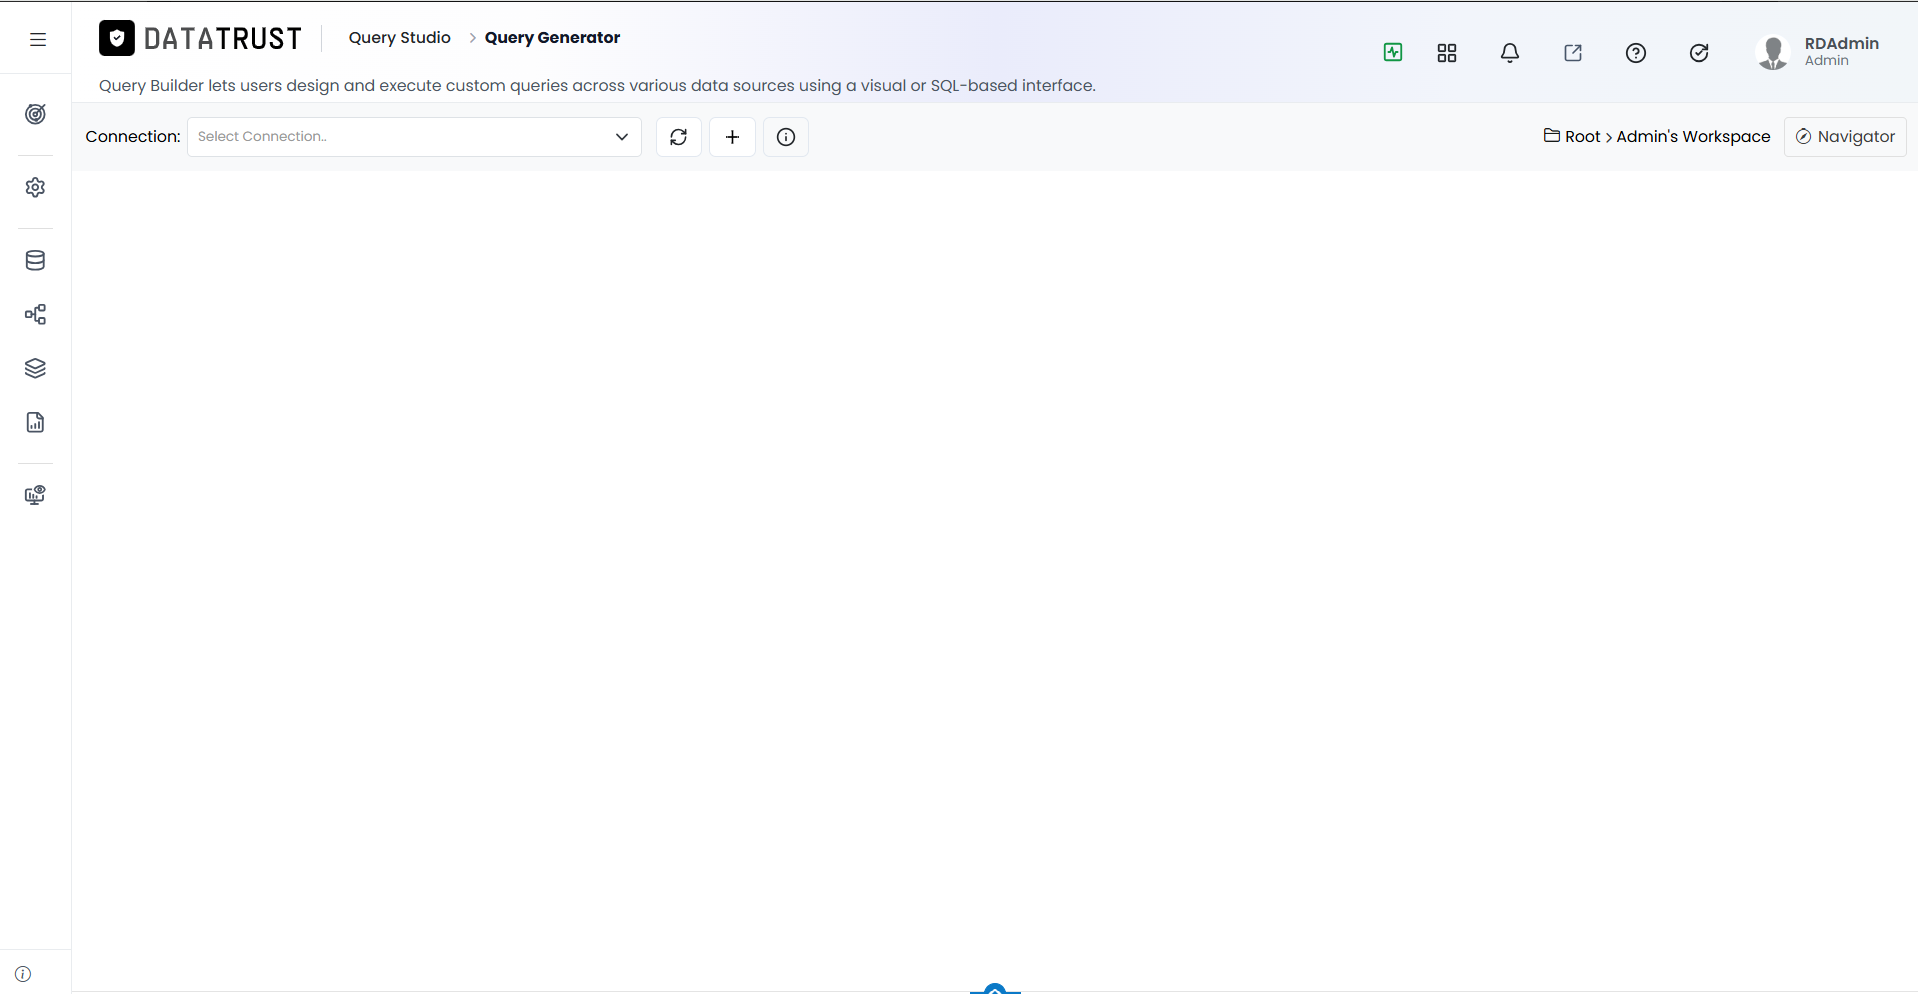
Task: Click the DataTrust shield logo
Action: point(117,38)
